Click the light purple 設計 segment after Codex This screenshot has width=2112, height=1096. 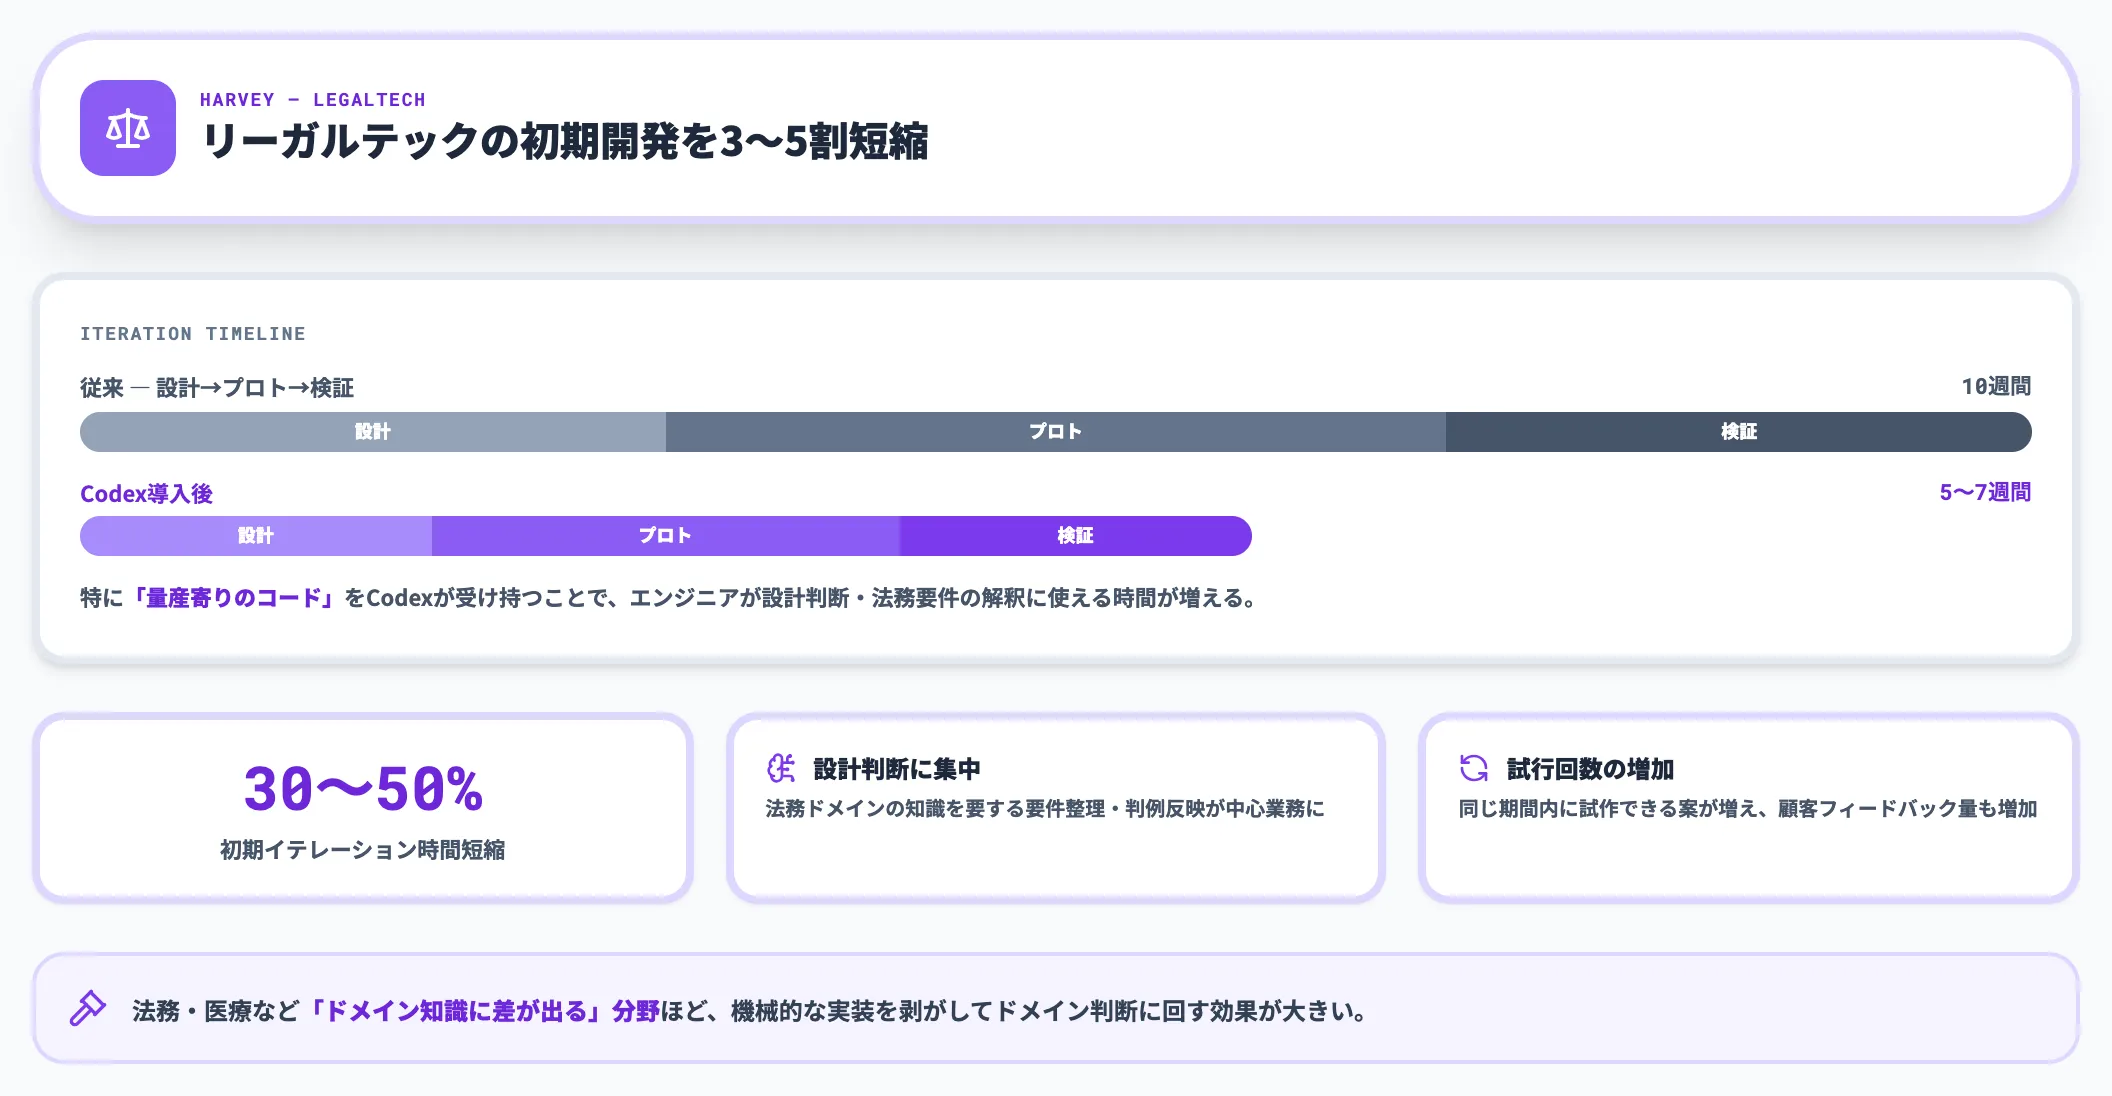point(256,536)
